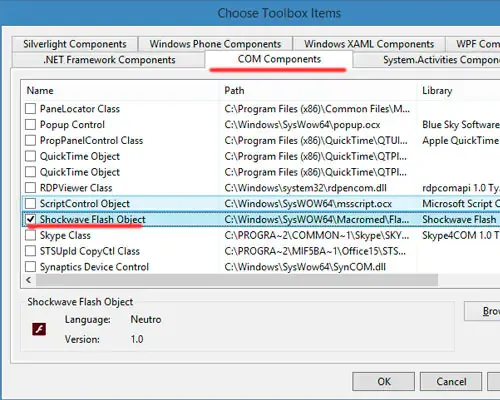The height and width of the screenshot is (400, 500).
Task: Click the Neutro language value
Action: pyautogui.click(x=146, y=319)
